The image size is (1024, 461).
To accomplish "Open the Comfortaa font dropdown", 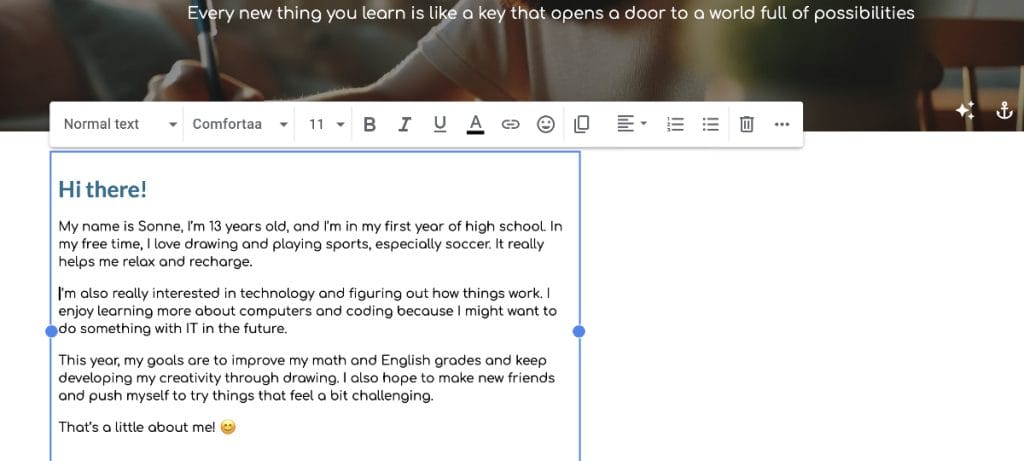I will [239, 124].
